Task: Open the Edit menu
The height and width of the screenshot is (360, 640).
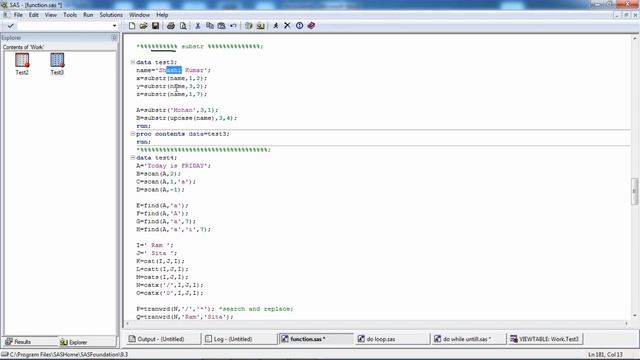Action: (x=33, y=15)
